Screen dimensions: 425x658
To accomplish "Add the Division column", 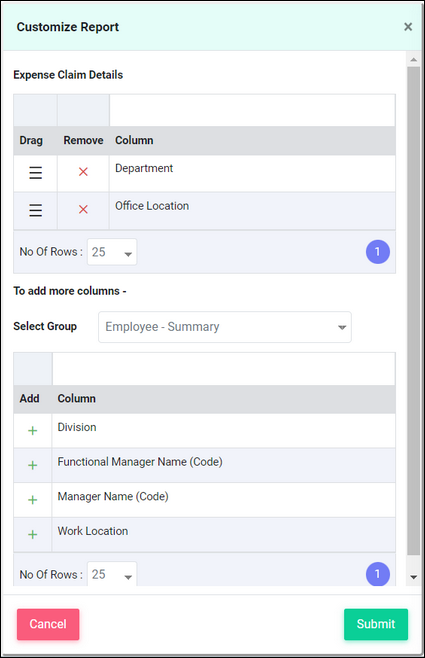I will (x=32, y=431).
